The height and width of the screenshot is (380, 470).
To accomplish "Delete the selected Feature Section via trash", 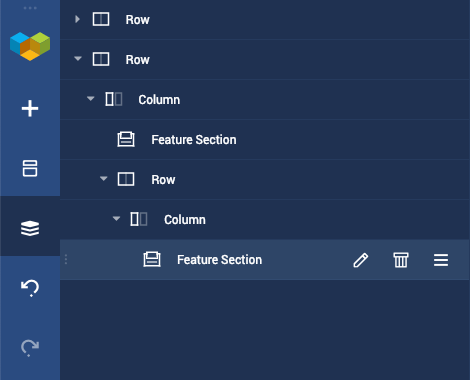I will pos(401,260).
